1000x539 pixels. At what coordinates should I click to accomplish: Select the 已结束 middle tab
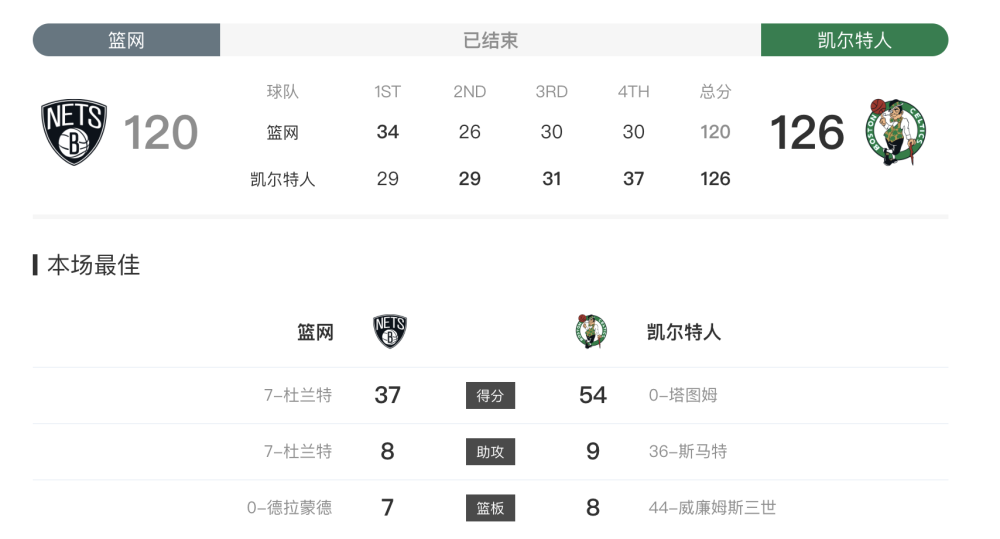tap(490, 40)
